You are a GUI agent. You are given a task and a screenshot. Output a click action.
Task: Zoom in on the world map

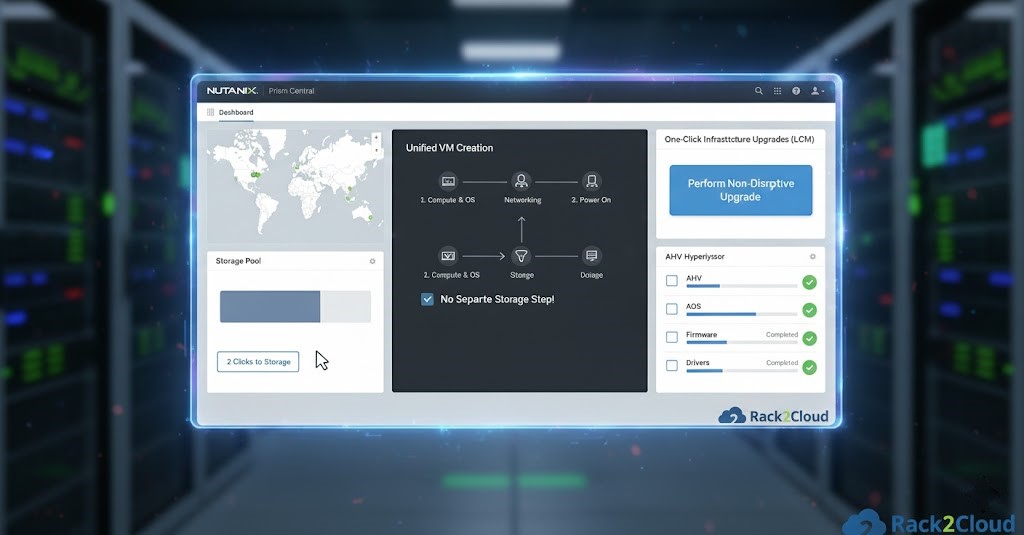click(376, 137)
